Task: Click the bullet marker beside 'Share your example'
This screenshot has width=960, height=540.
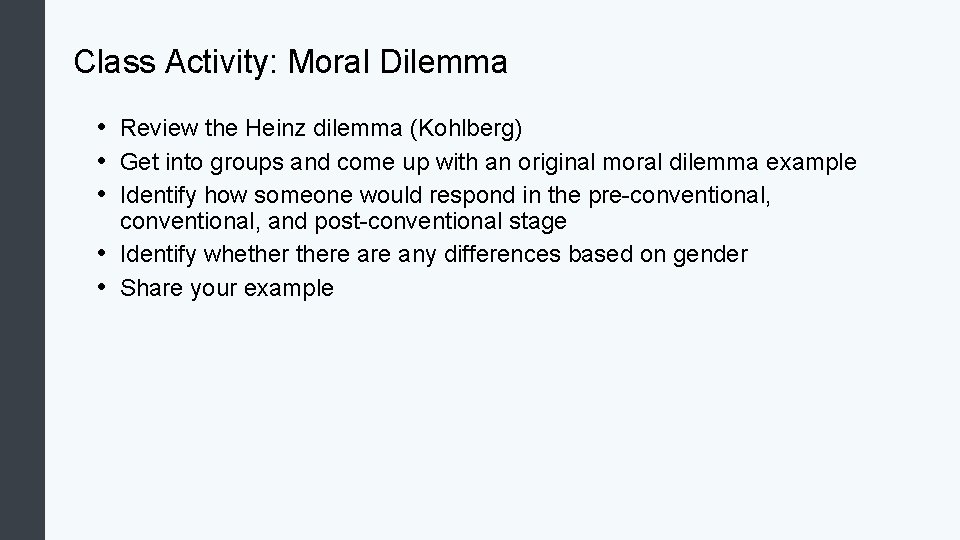Action: pos(102,287)
